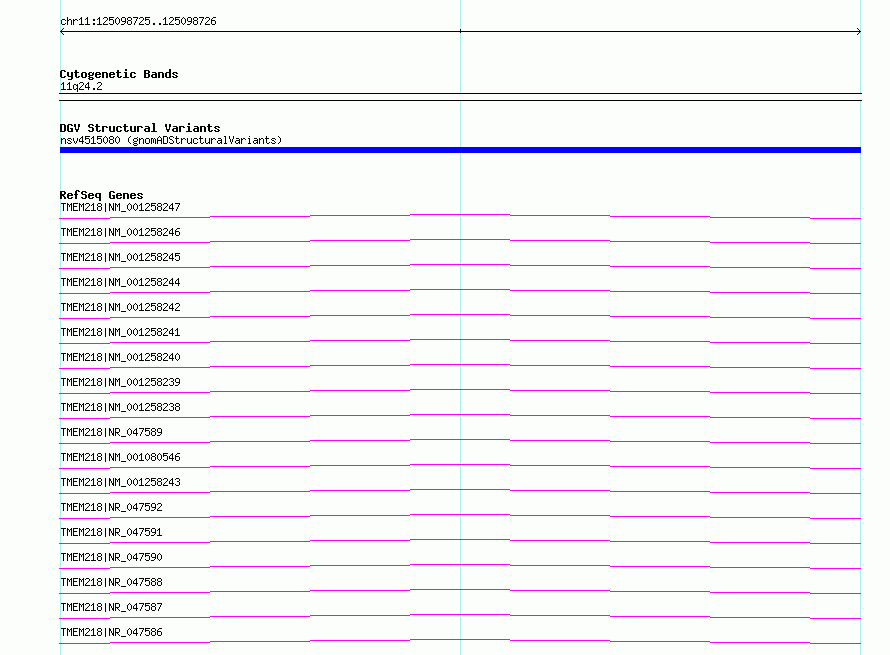Select transcript TMEM218|NM_001258246
Screen dimensions: 890x655
tap(120, 232)
